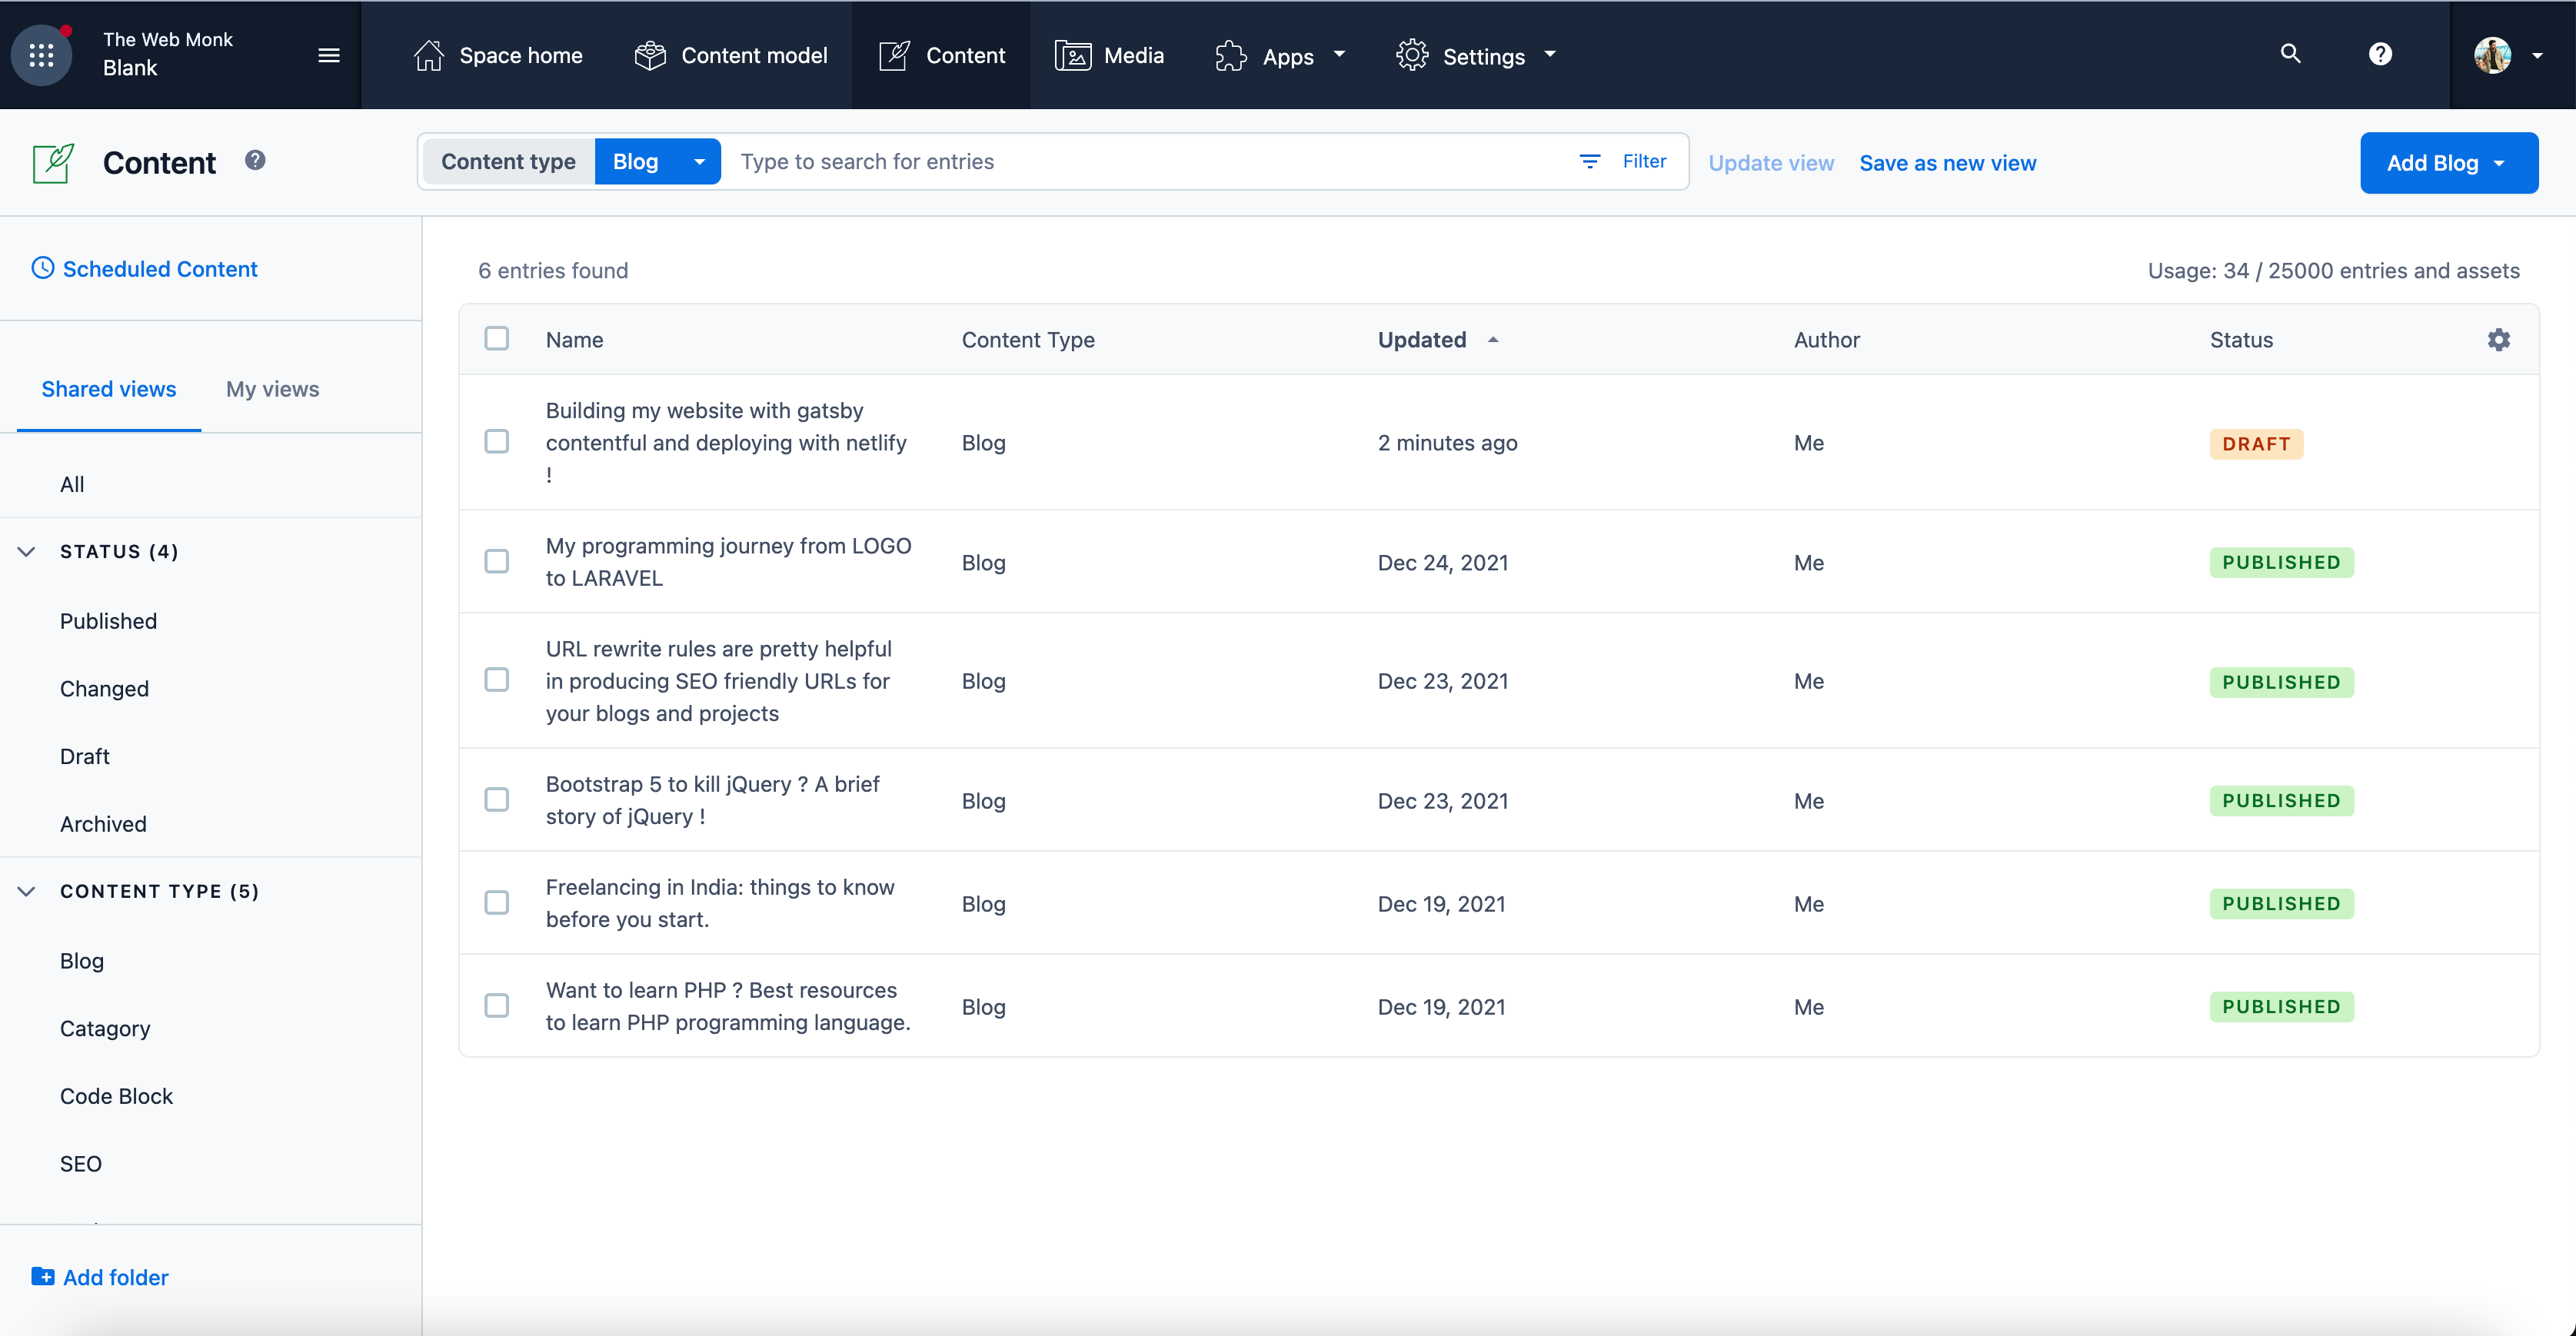Viewport: 2576px width, 1336px height.
Task: Click the Add folder icon
Action: click(43, 1276)
